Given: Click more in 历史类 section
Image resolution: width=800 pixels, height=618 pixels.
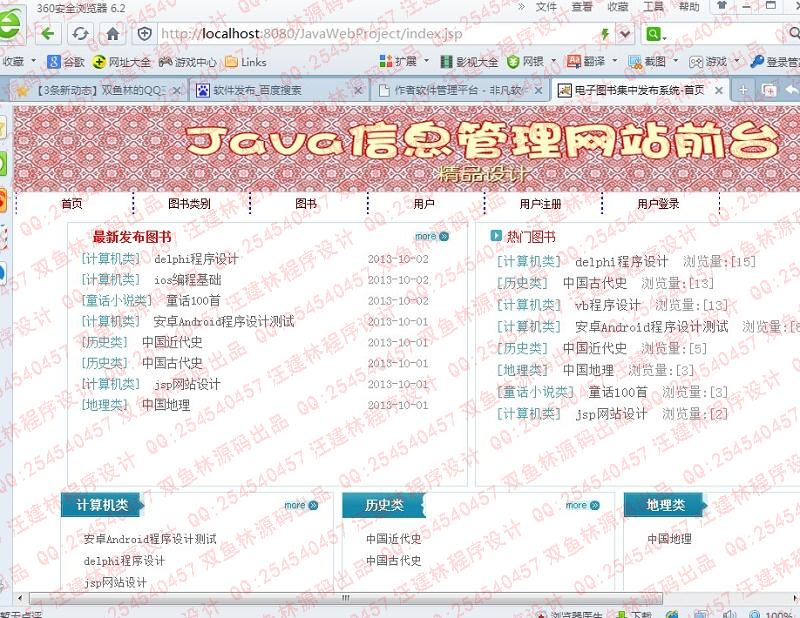Looking at the screenshot, I should click(583, 505).
